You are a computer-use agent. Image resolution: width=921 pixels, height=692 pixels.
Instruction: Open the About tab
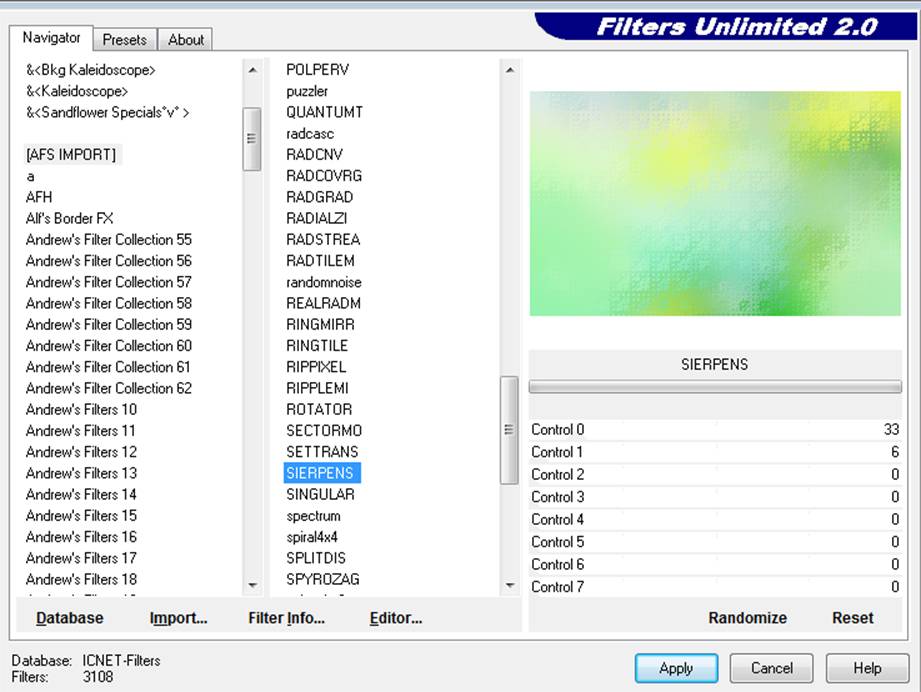tap(185, 40)
